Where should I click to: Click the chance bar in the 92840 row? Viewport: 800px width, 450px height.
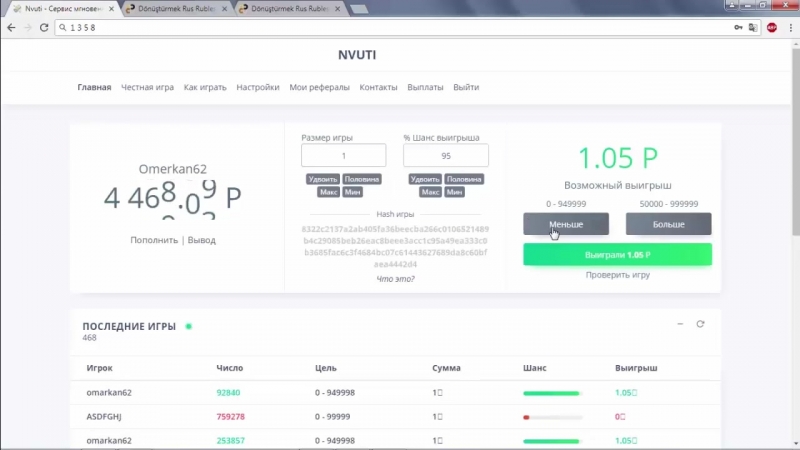click(553, 393)
